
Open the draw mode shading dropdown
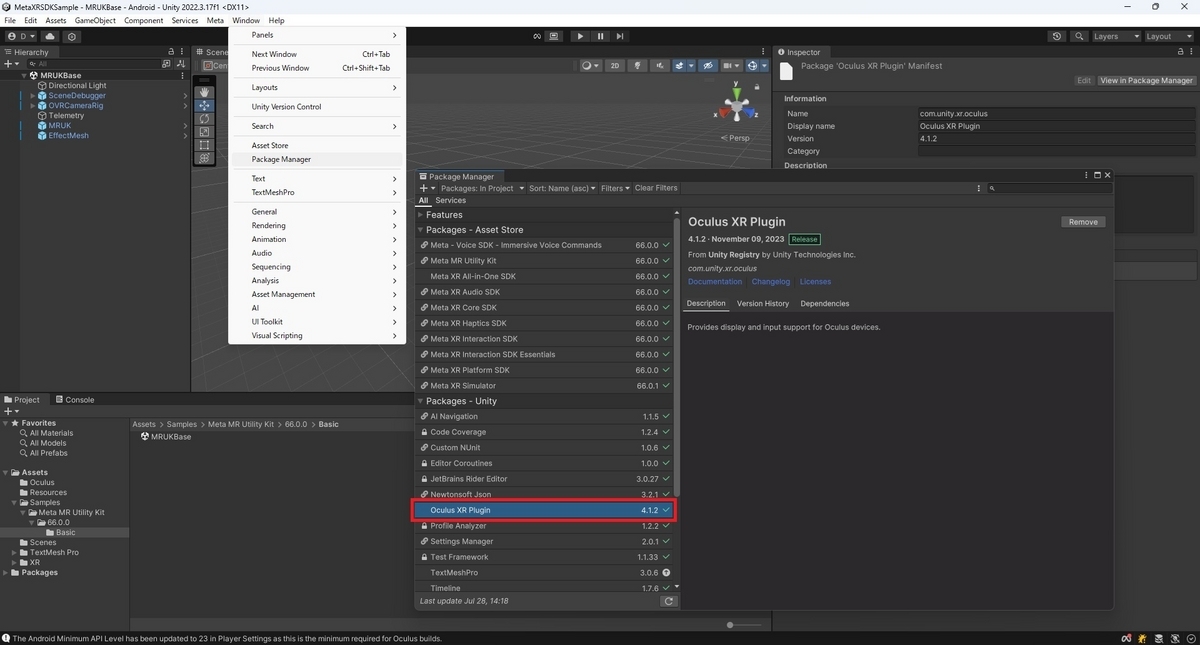pyautogui.click(x=591, y=66)
